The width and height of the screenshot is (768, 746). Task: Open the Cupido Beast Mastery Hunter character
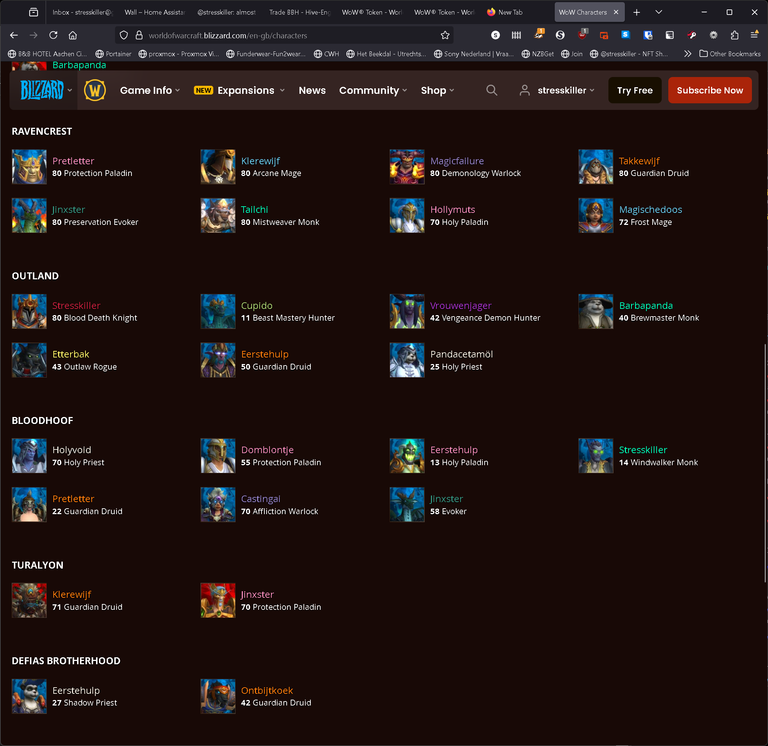[x=268, y=312]
